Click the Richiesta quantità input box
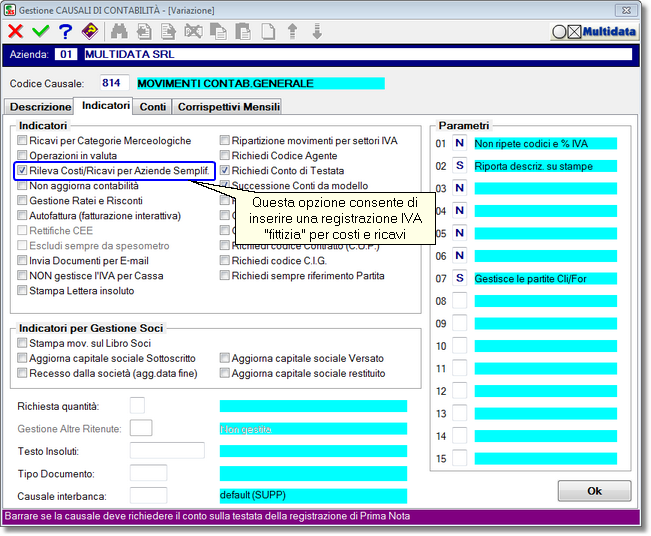This screenshot has height=536, width=651. [x=137, y=406]
